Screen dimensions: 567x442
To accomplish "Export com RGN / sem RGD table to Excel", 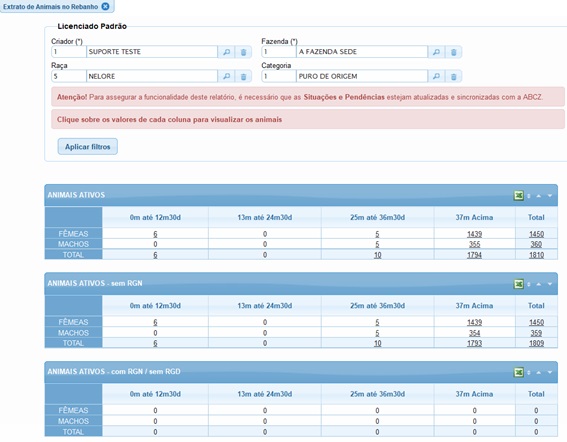I will 519,372.
